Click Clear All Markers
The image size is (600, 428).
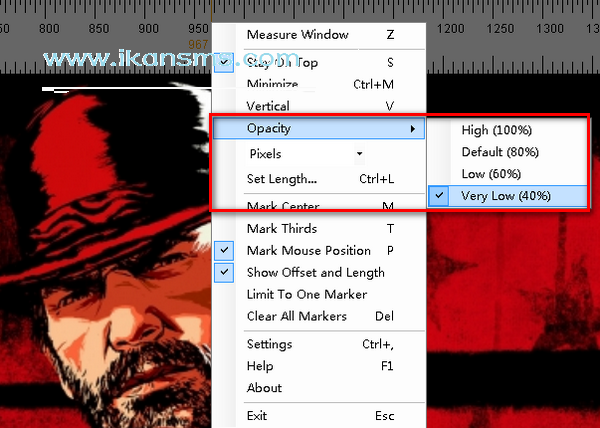[296, 316]
